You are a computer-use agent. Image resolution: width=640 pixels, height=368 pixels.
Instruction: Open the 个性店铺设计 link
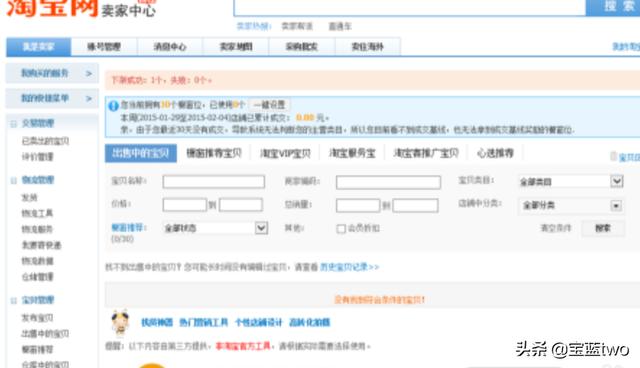(x=258, y=322)
